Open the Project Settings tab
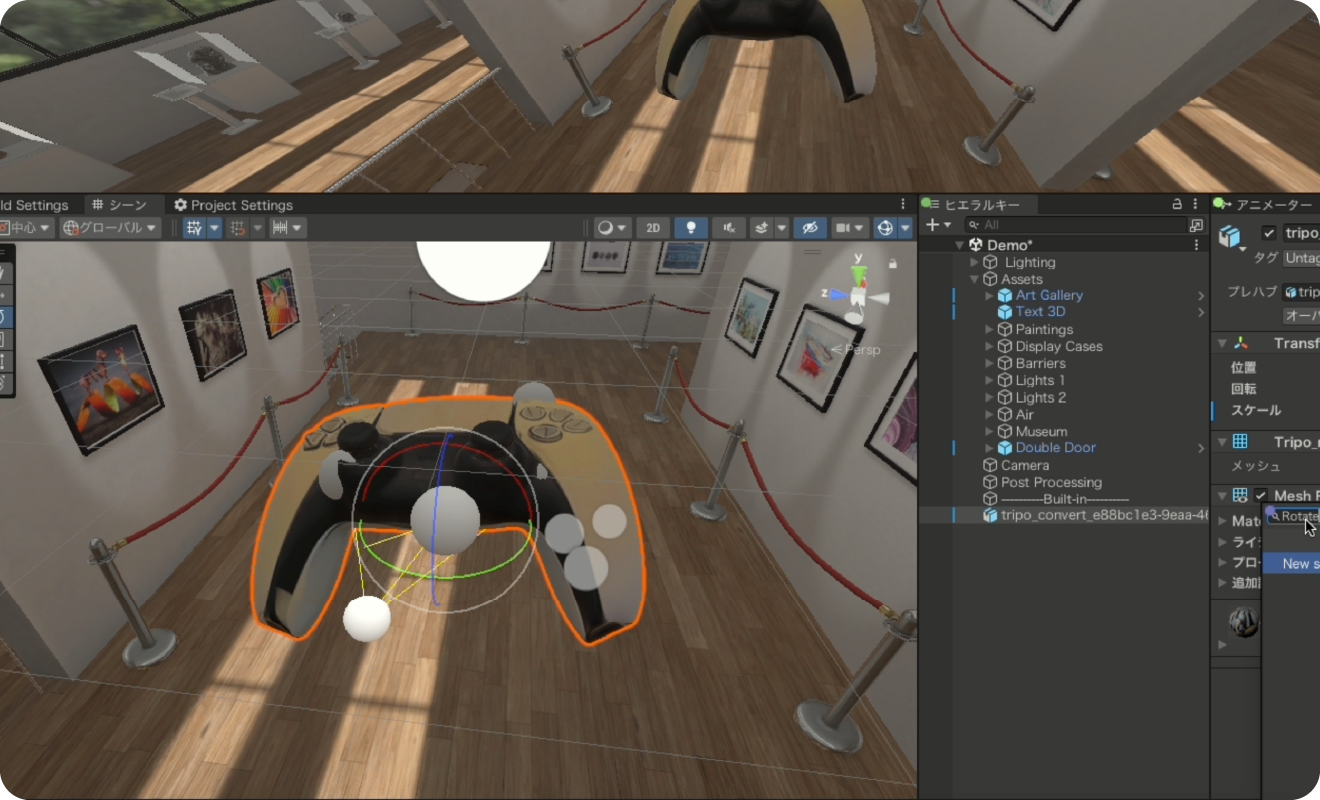1320x800 pixels. coord(233,205)
